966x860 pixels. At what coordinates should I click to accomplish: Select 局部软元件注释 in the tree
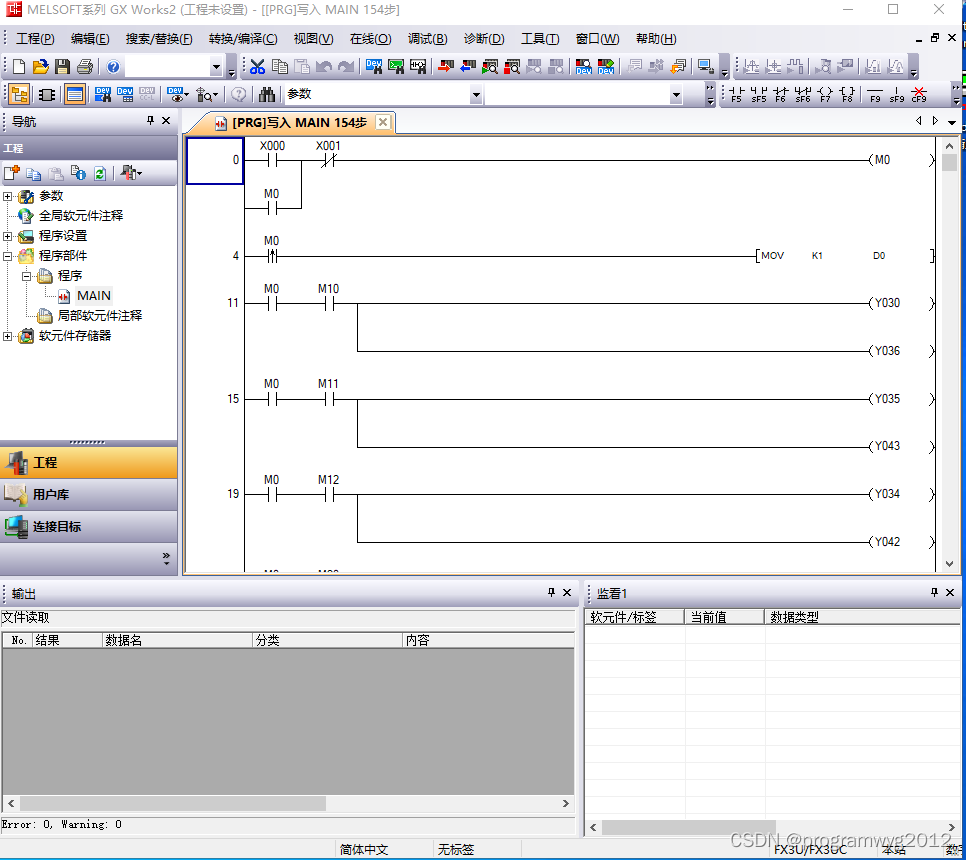tap(99, 316)
